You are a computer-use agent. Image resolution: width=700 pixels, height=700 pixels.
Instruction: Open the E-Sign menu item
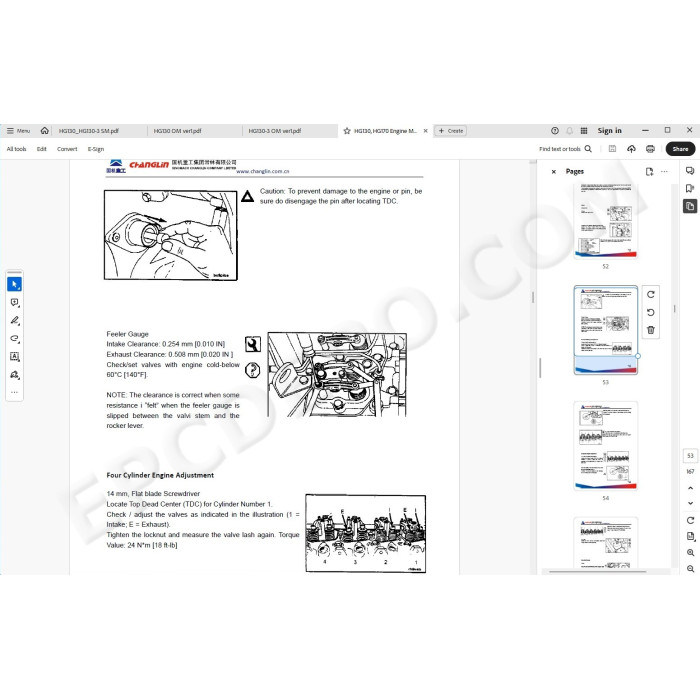tap(96, 149)
